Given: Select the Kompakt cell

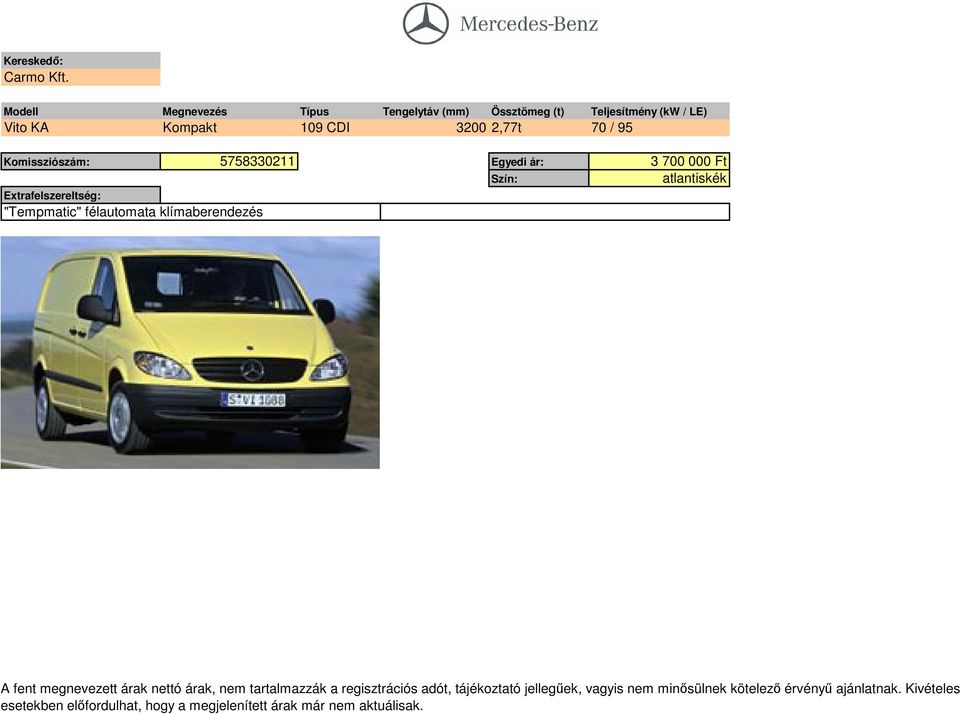Looking at the screenshot, I should coord(190,127).
